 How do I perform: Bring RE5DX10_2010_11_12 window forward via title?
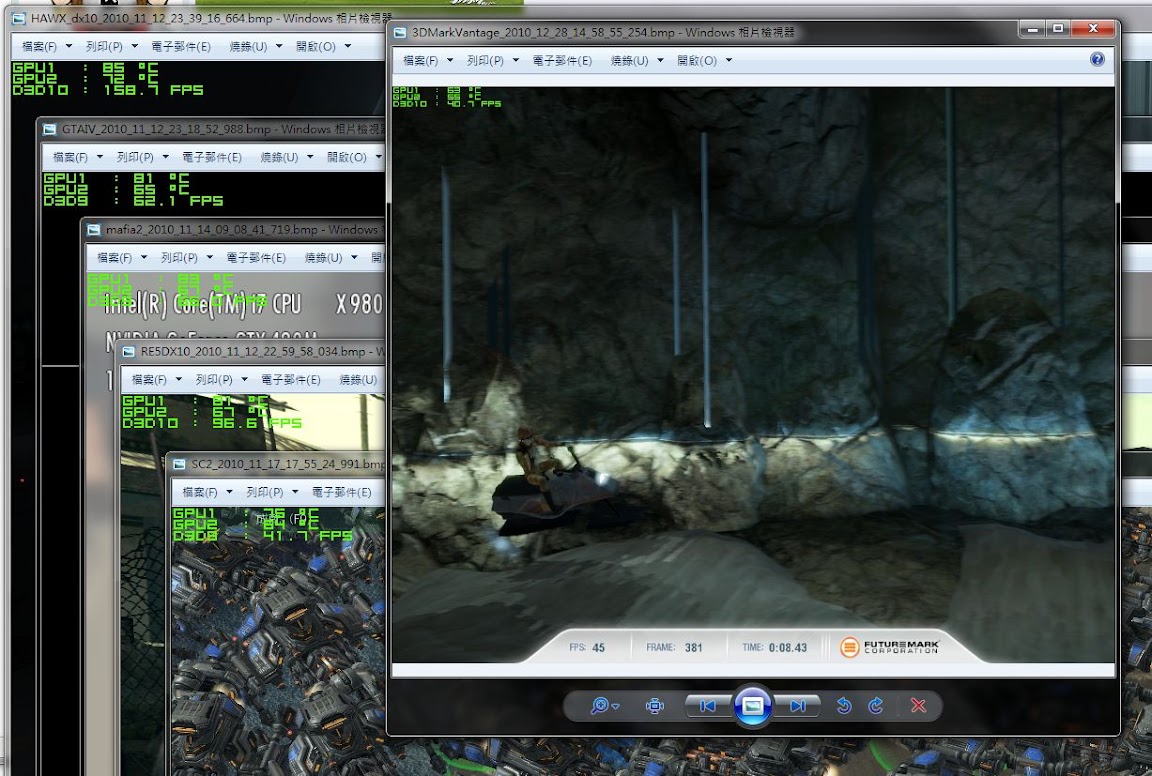(263, 352)
